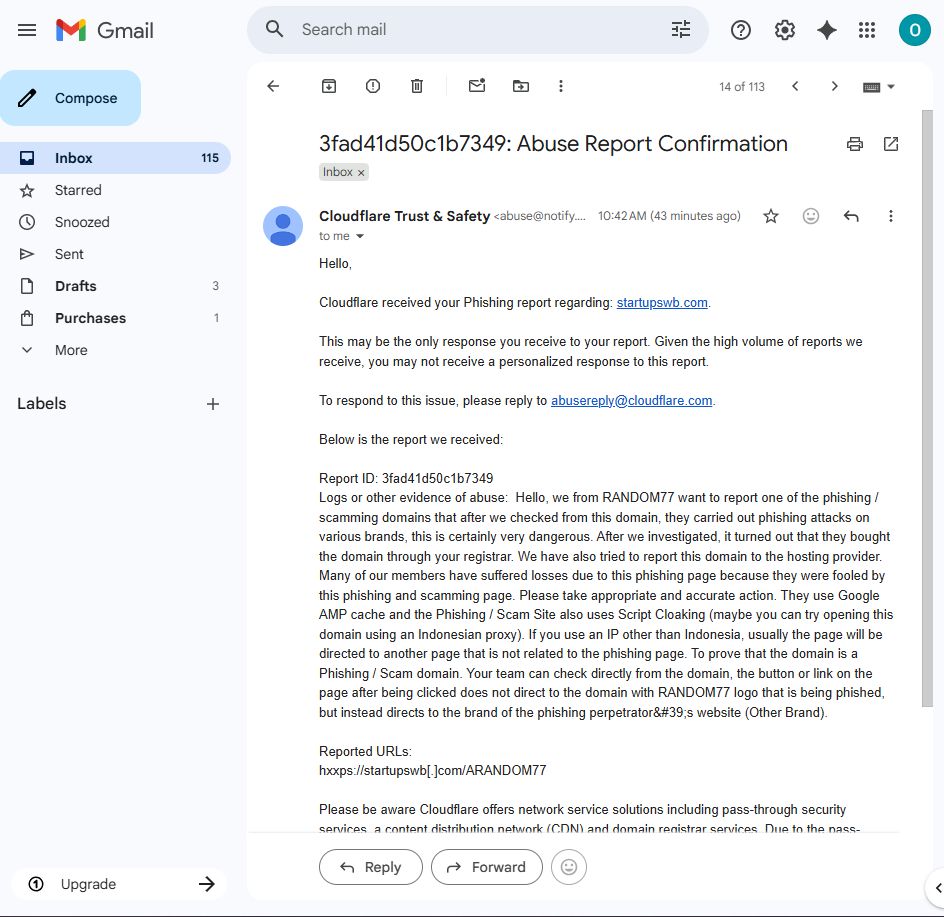Add emoji reaction at message bottom

click(x=568, y=866)
